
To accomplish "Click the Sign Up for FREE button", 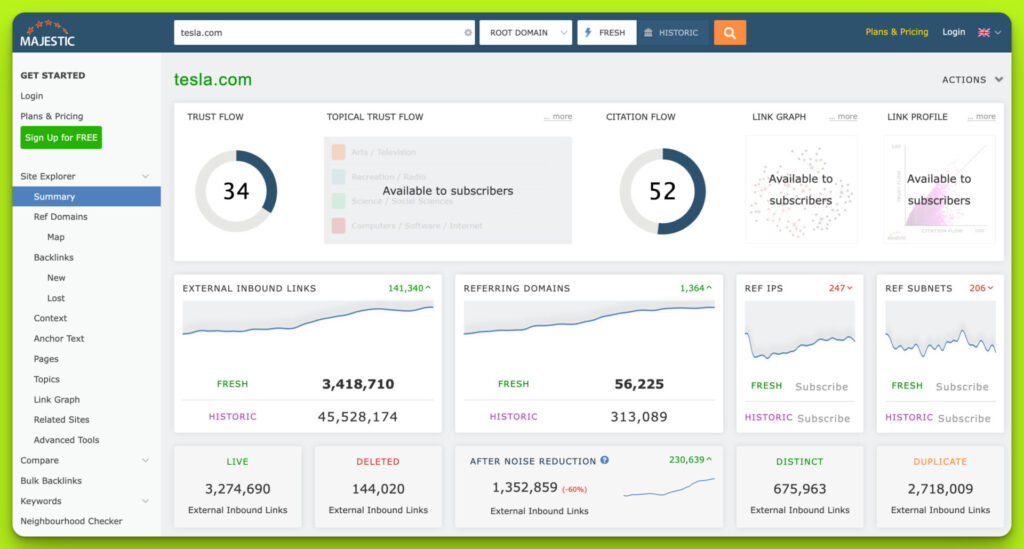I will tap(61, 138).
